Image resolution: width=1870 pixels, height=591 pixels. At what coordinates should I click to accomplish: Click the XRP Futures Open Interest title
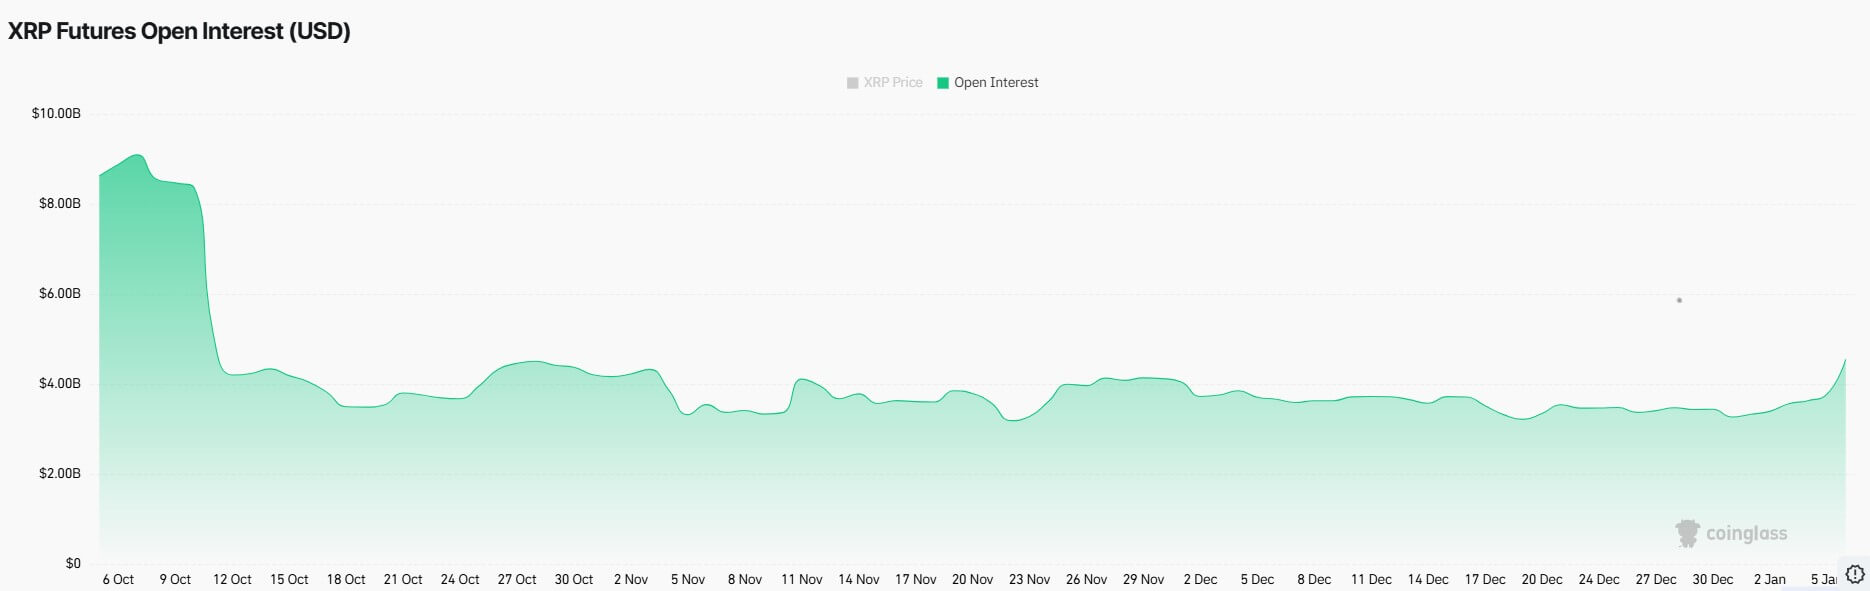click(179, 31)
